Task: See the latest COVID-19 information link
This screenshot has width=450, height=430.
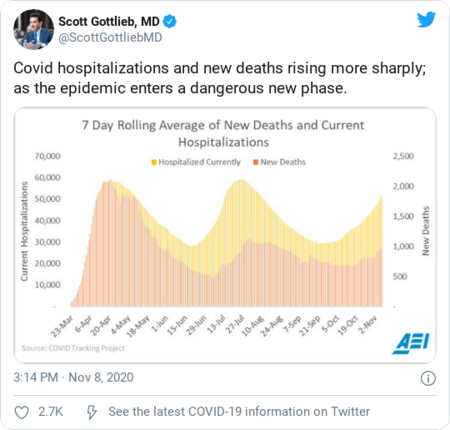Action: (239, 412)
